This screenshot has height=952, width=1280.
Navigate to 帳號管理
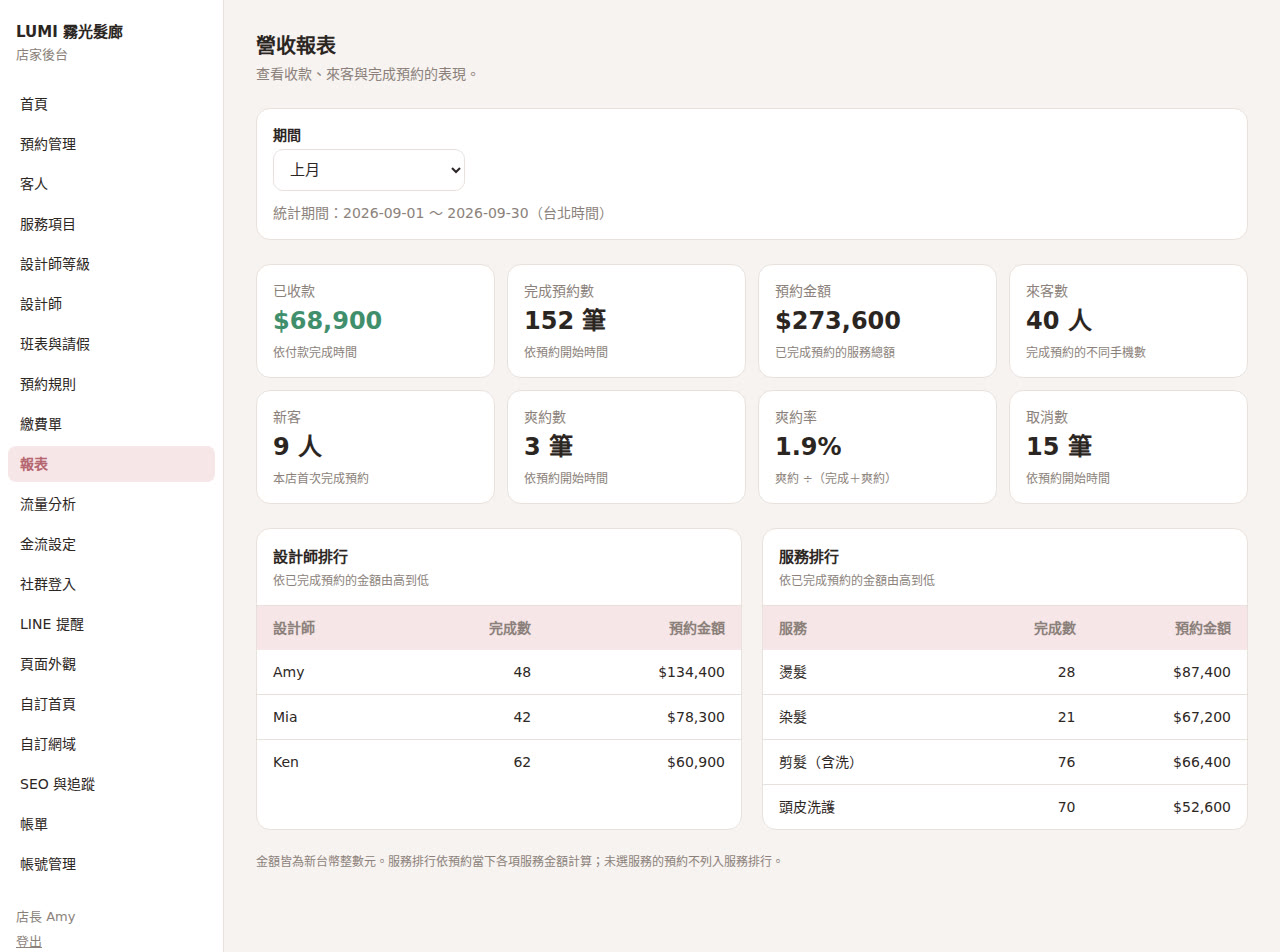point(111,864)
